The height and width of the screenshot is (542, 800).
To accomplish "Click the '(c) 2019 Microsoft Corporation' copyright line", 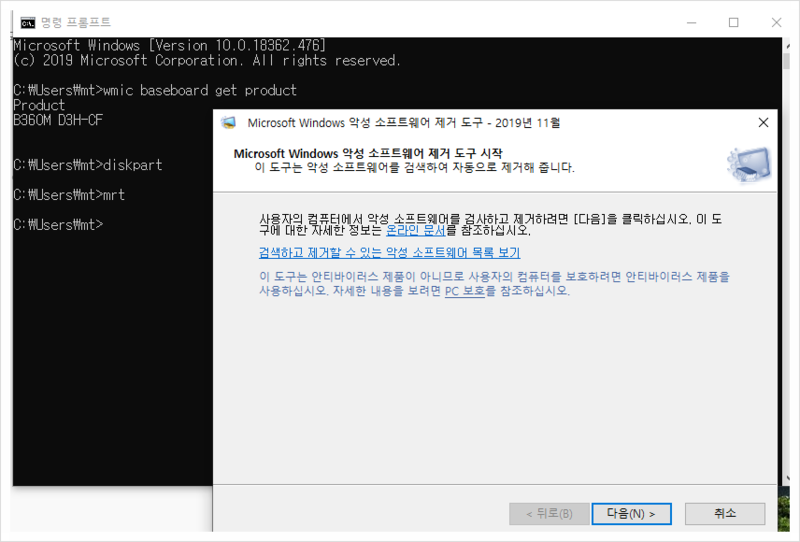I will (x=207, y=60).
